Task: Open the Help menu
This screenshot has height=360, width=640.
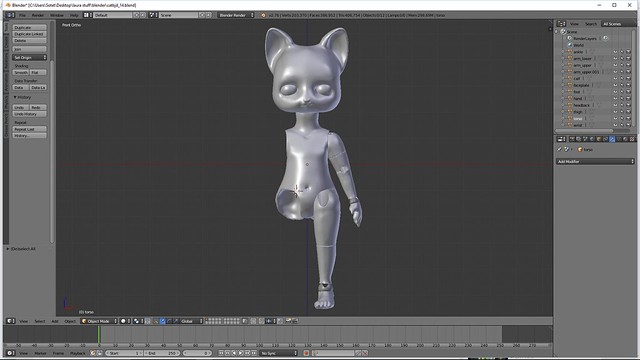Action: [74, 15]
